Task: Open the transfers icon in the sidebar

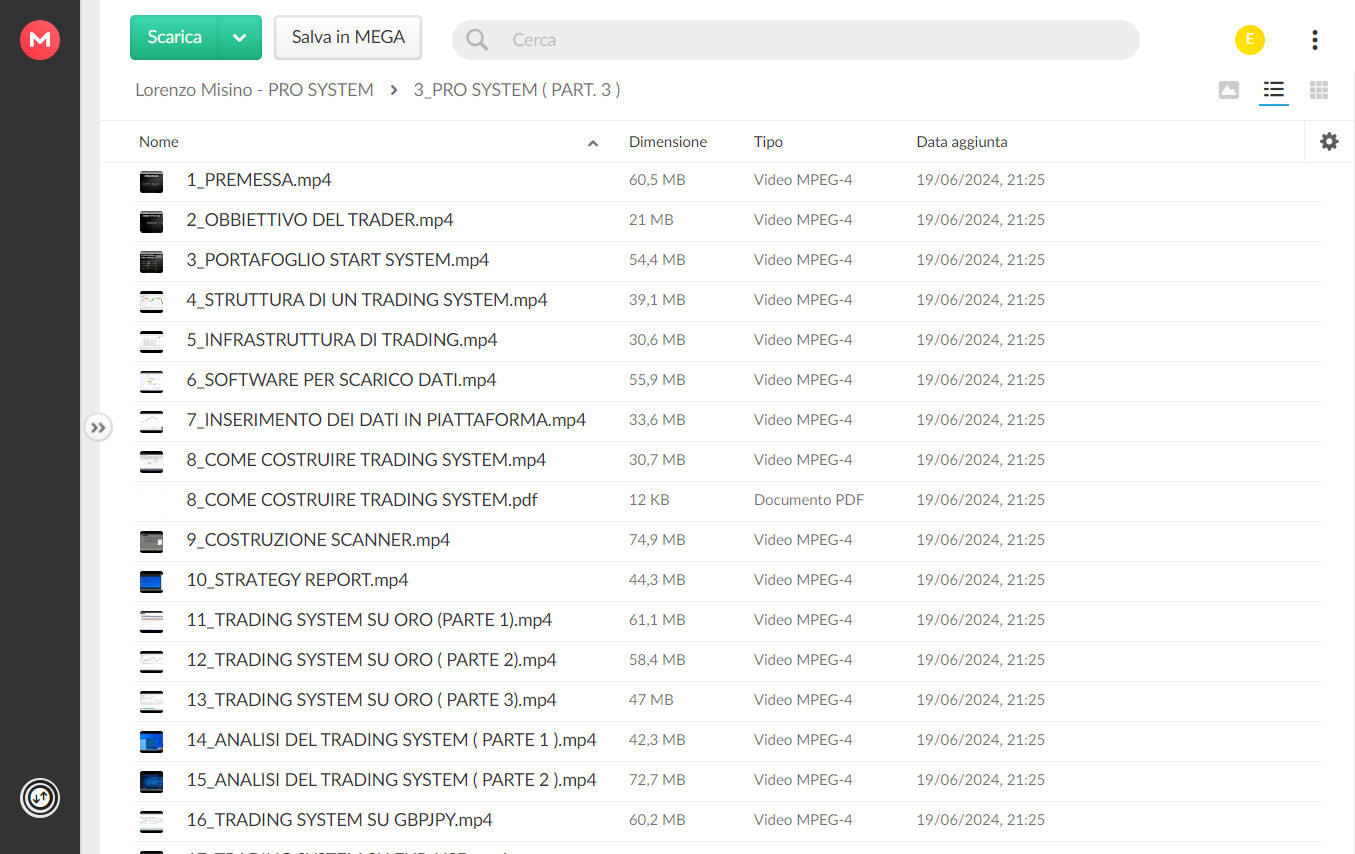Action: pyautogui.click(x=40, y=798)
